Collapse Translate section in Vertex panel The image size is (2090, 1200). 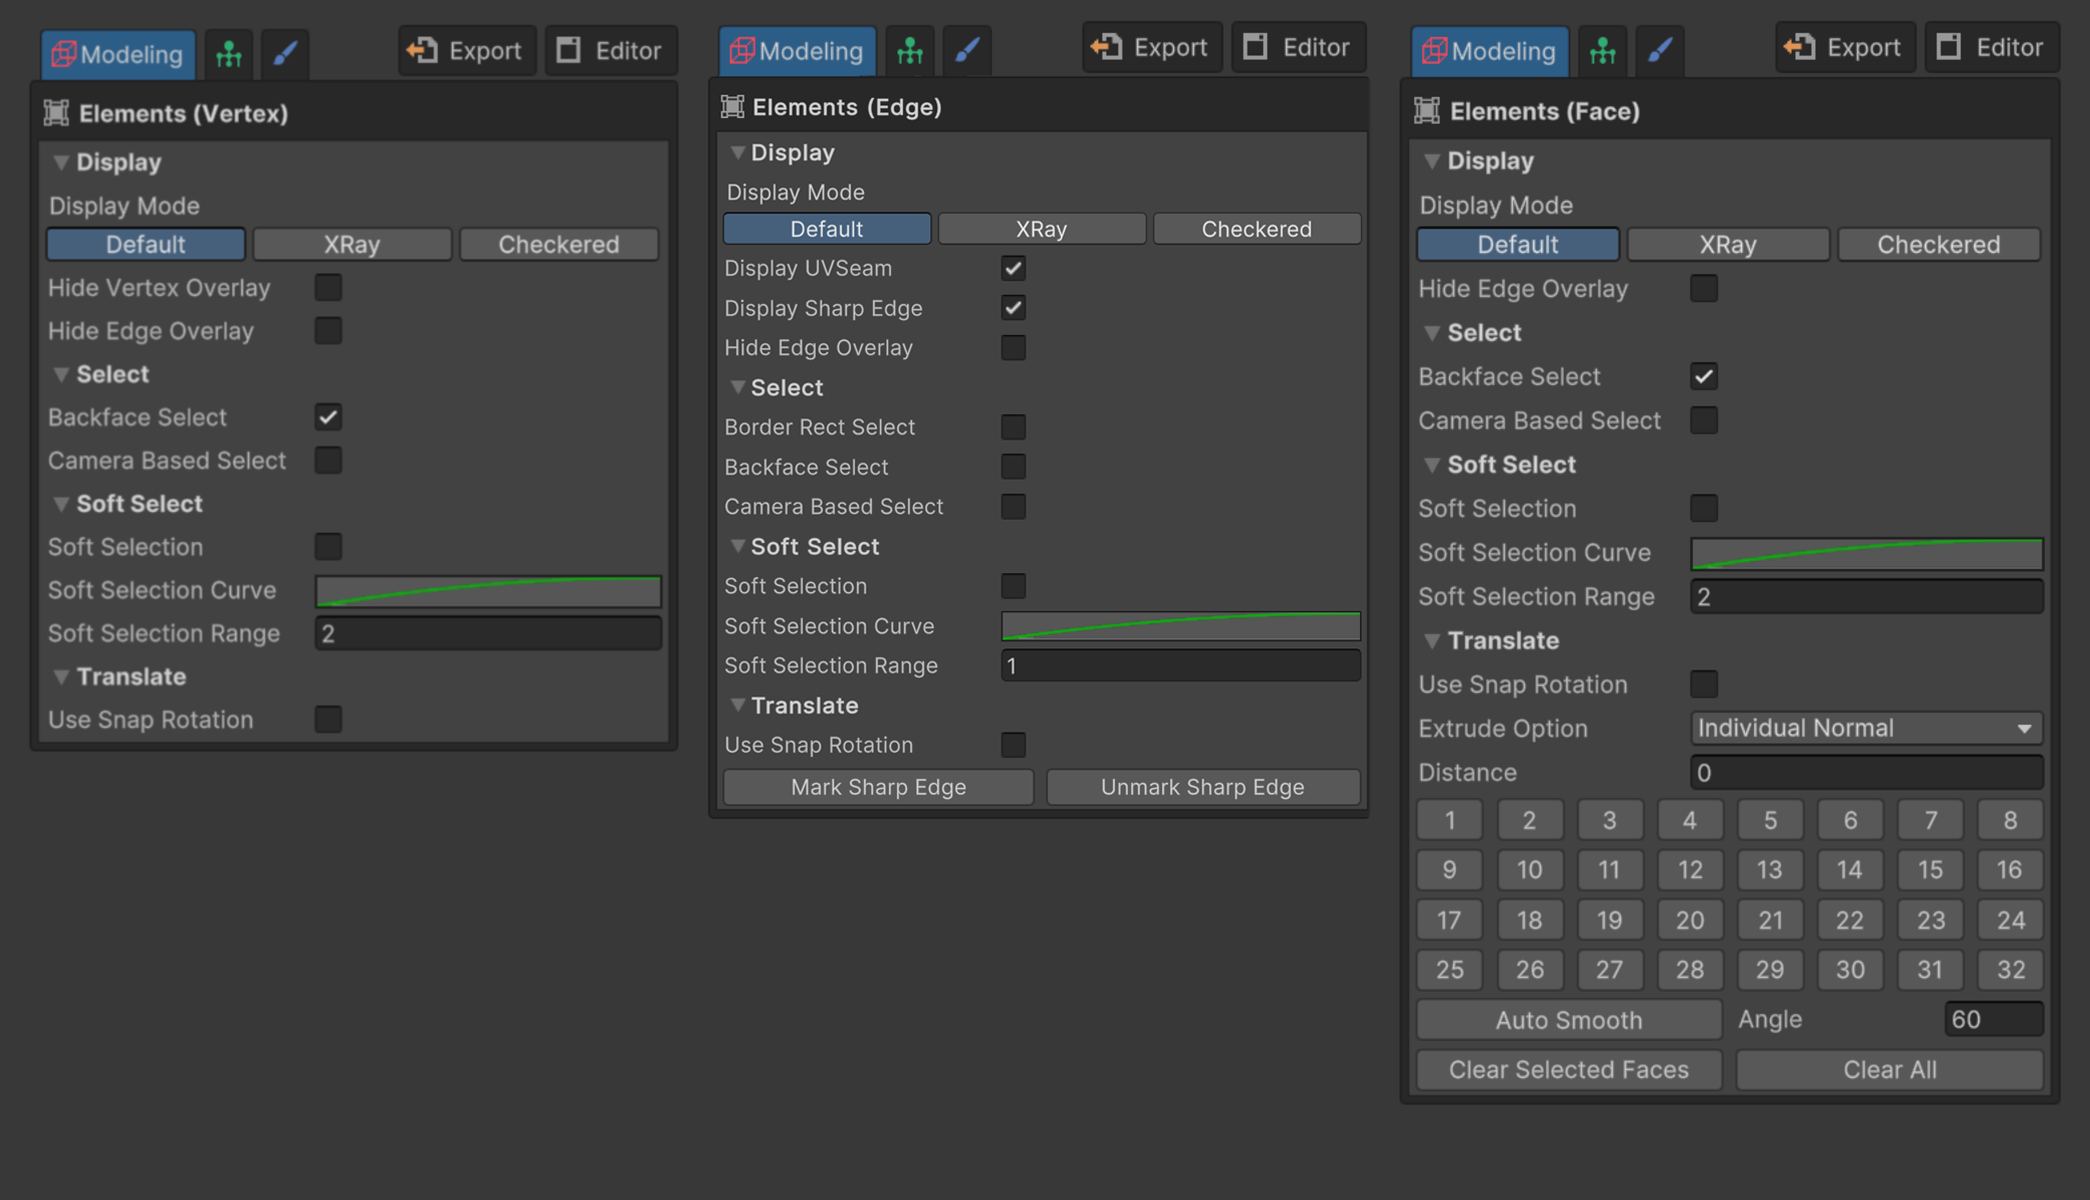[x=61, y=677]
